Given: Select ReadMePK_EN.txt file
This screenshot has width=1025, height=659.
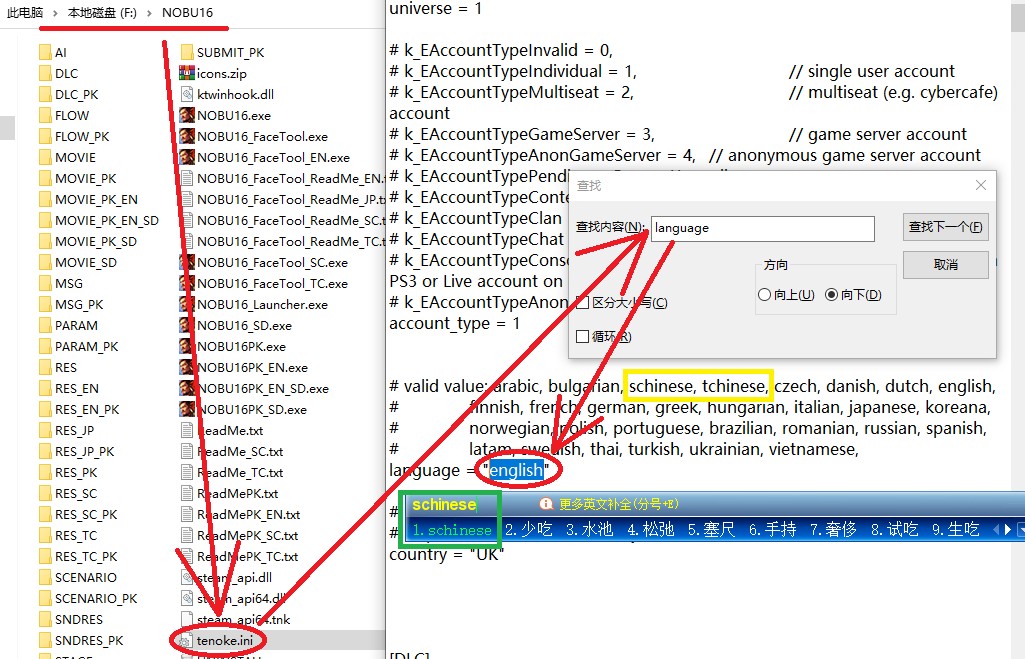Looking at the screenshot, I should (x=241, y=514).
